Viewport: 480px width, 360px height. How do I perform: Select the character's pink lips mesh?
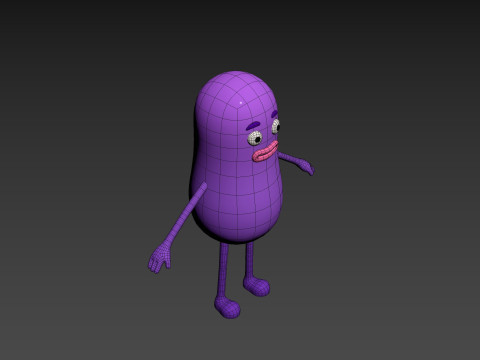coord(265,152)
